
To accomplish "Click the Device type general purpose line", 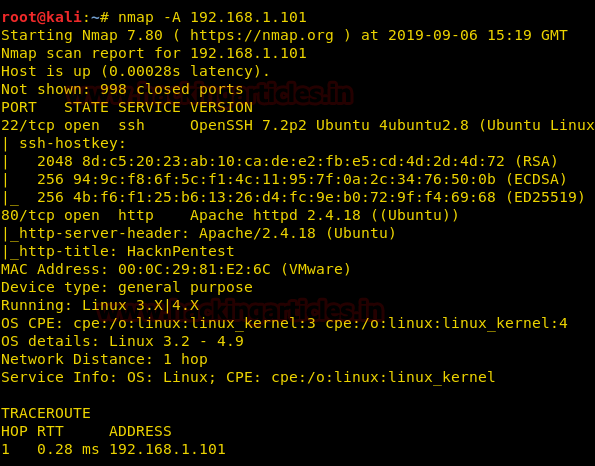I will point(127,287).
